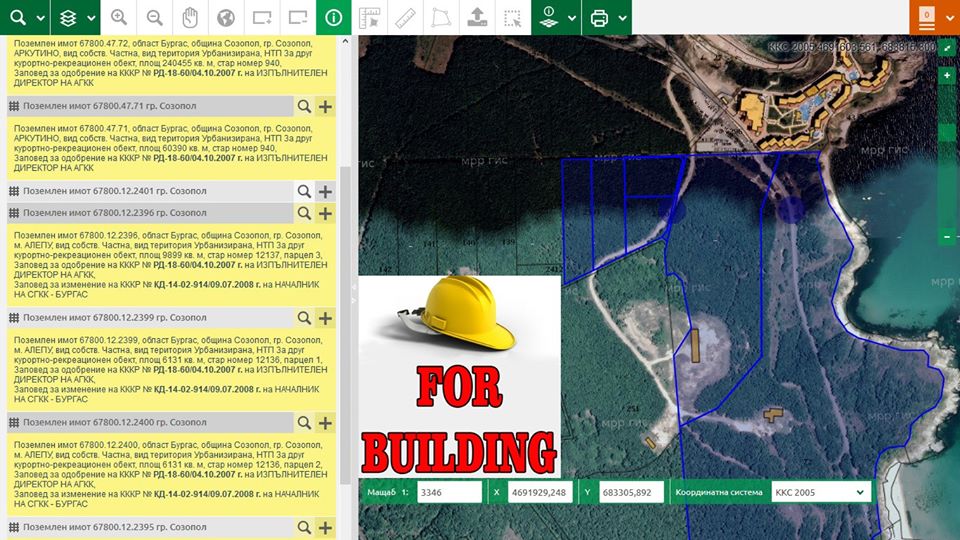960x540 pixels.
Task: Add parcel 67800.12.2399 with plus button
Action: pos(325,318)
